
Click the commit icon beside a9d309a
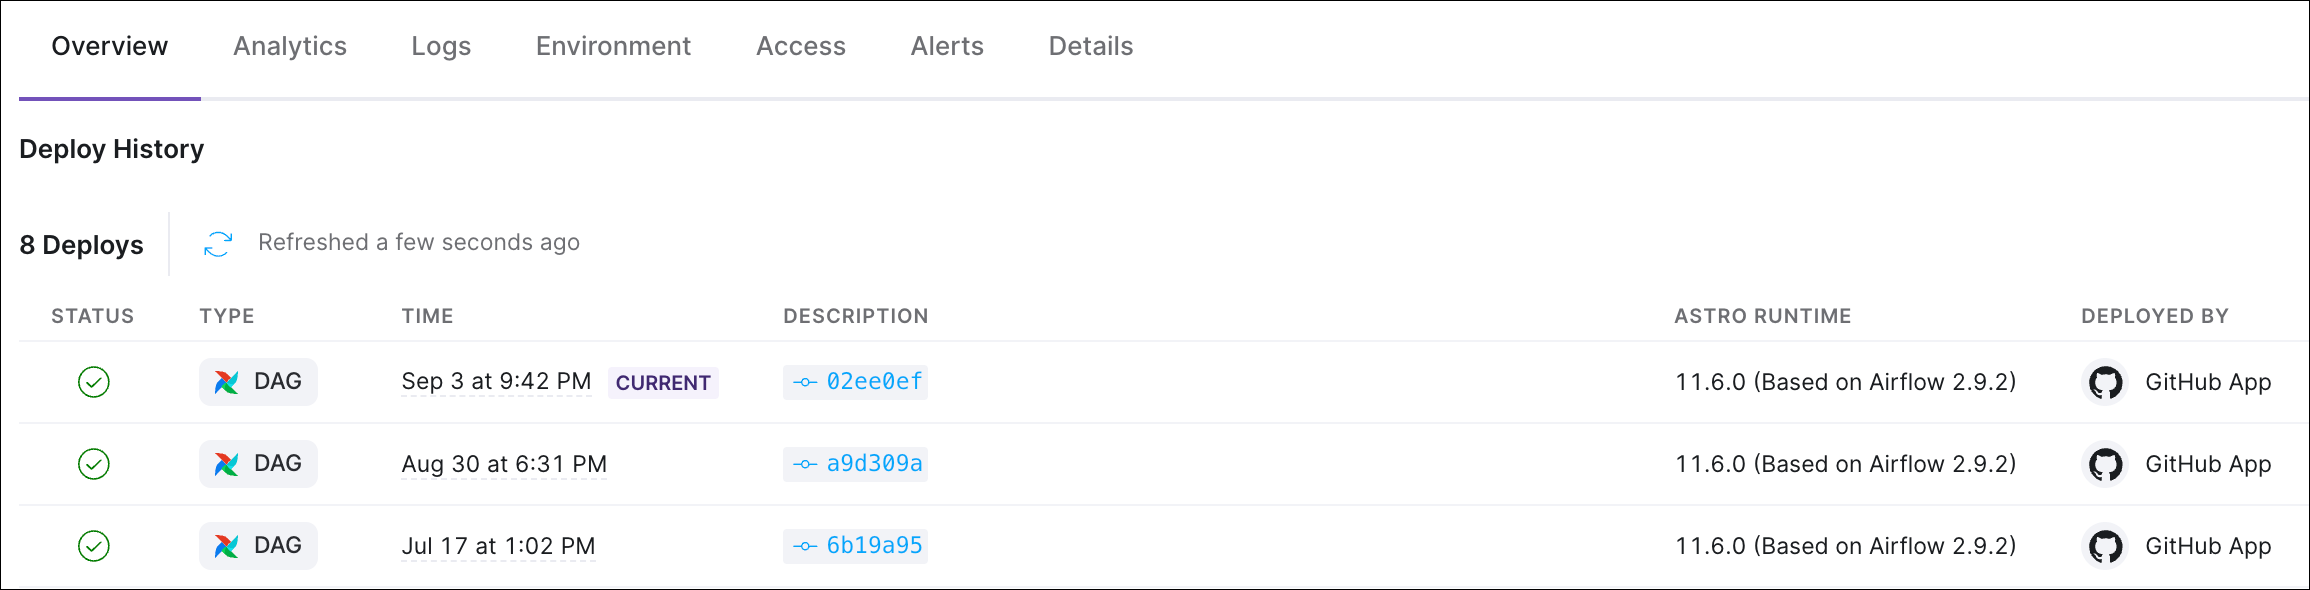805,464
